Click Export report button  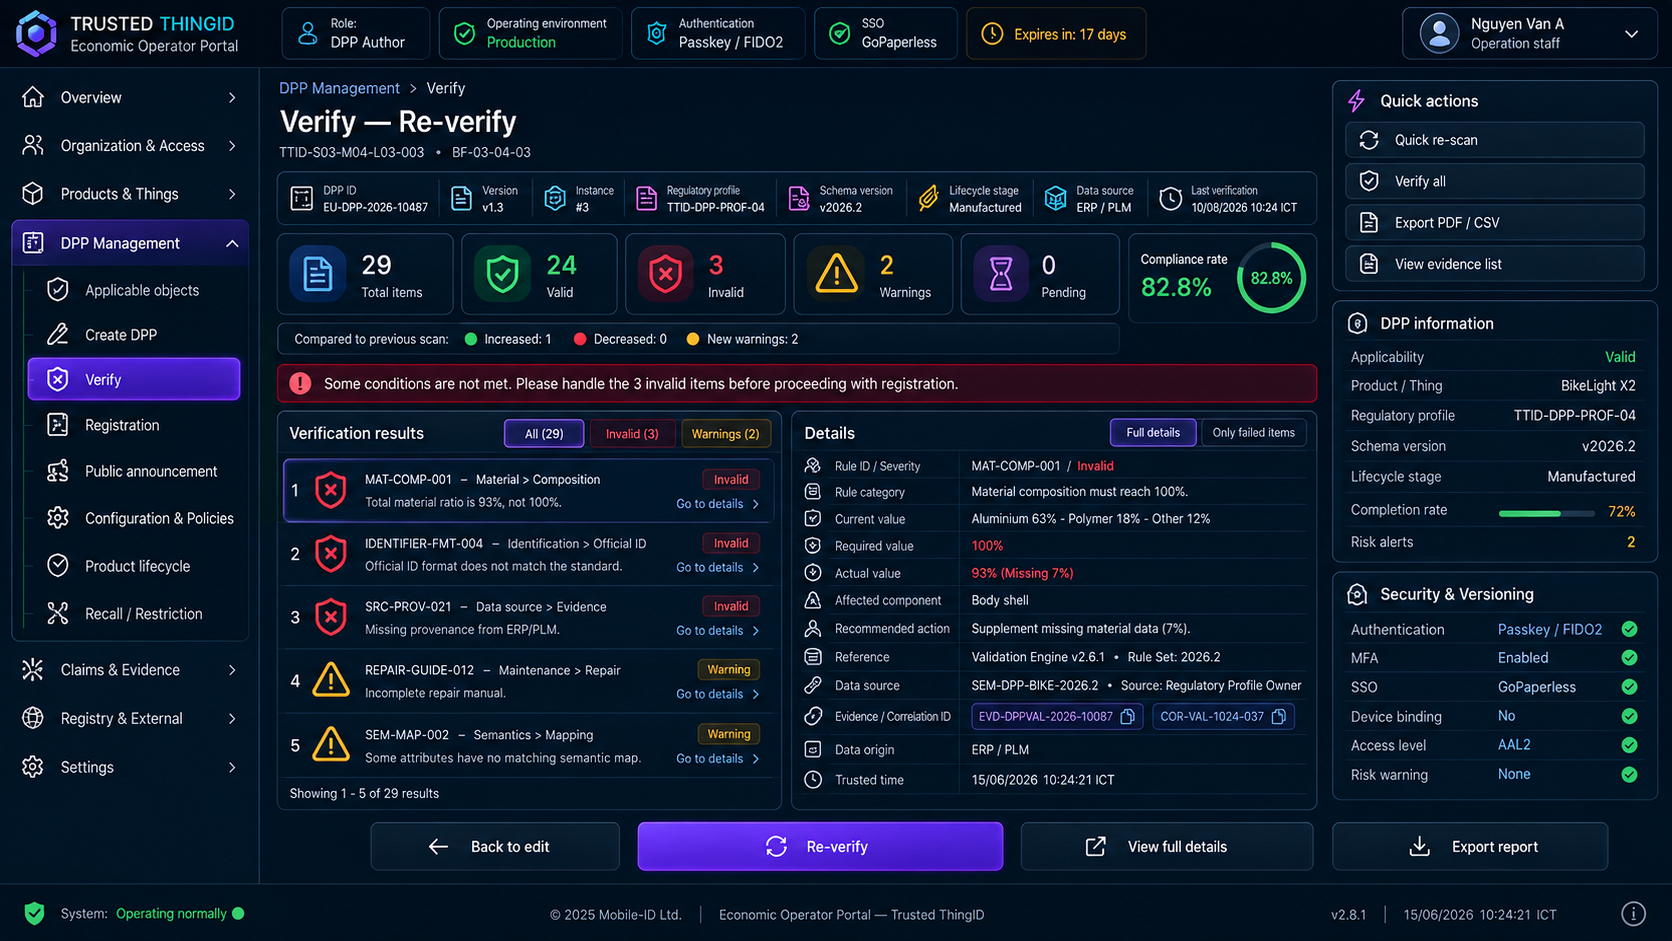(x=1470, y=847)
